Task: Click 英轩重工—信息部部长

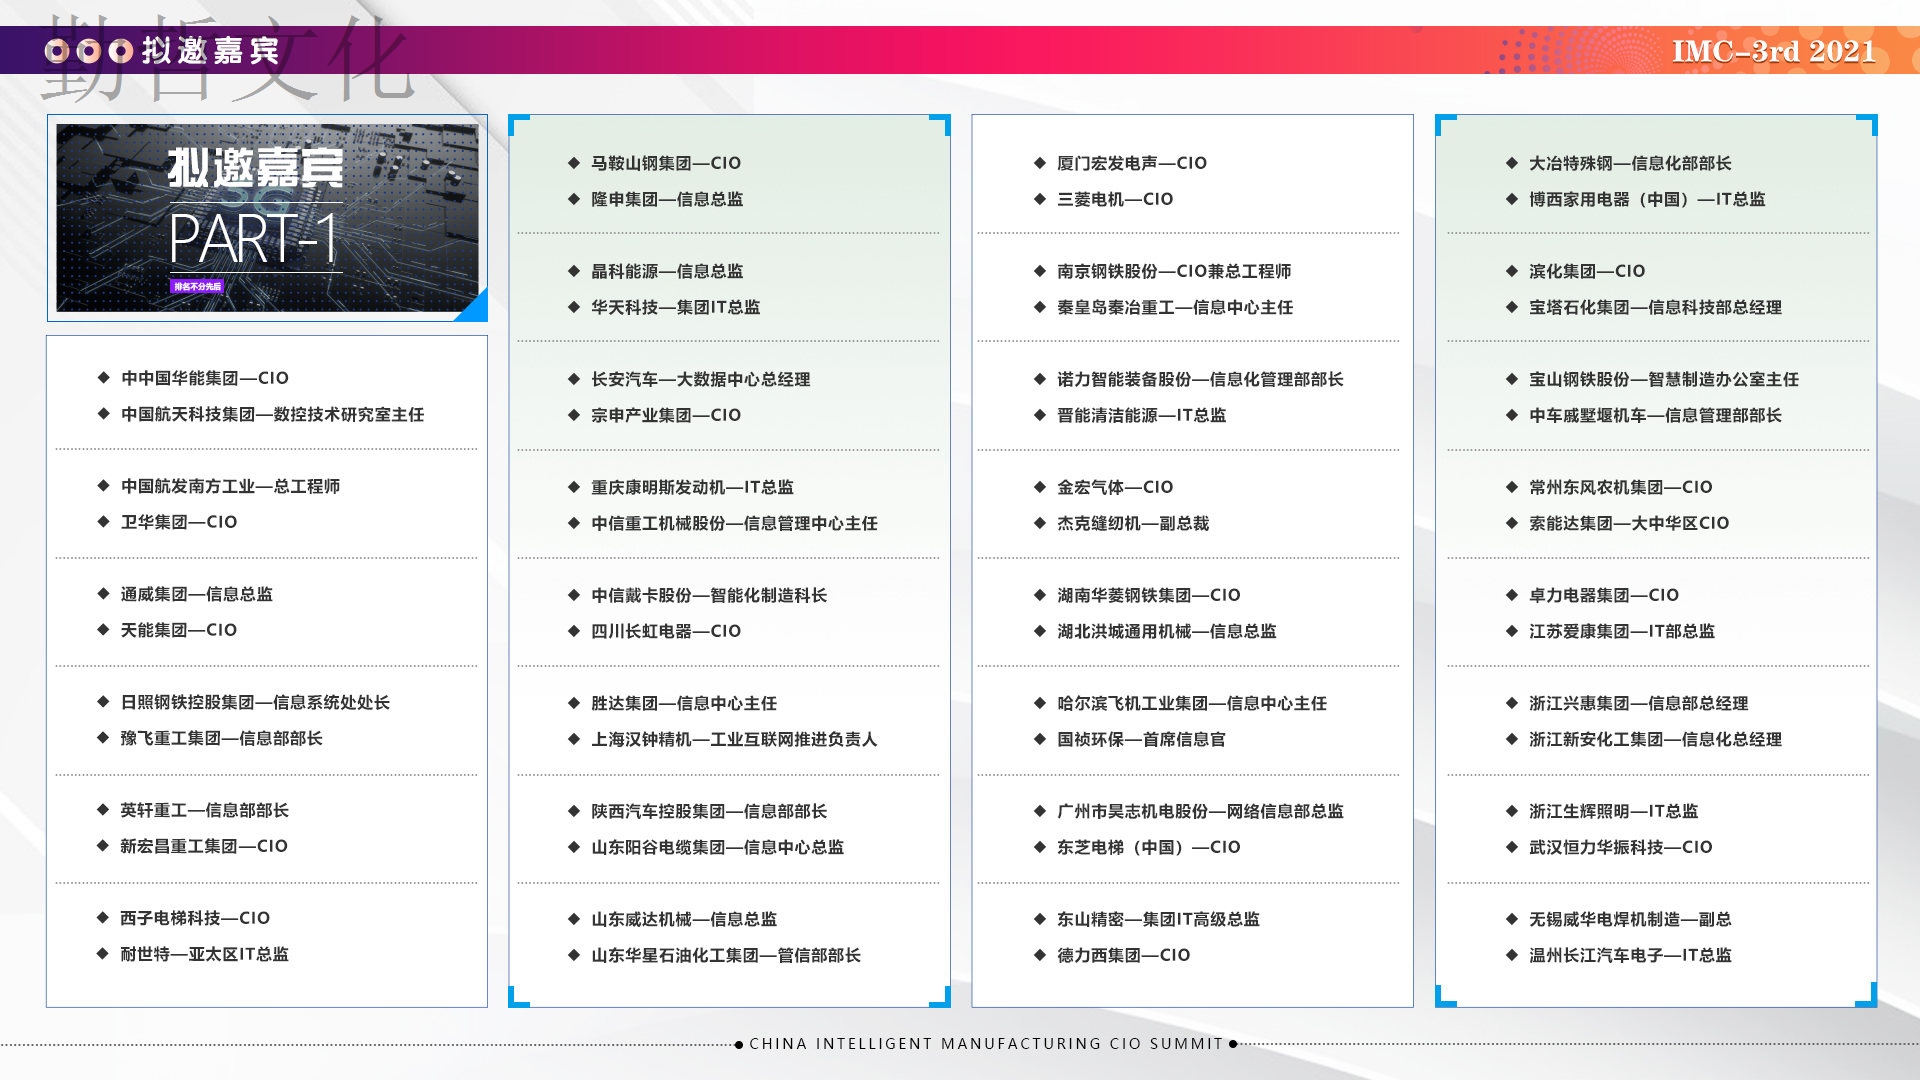Action: point(205,810)
